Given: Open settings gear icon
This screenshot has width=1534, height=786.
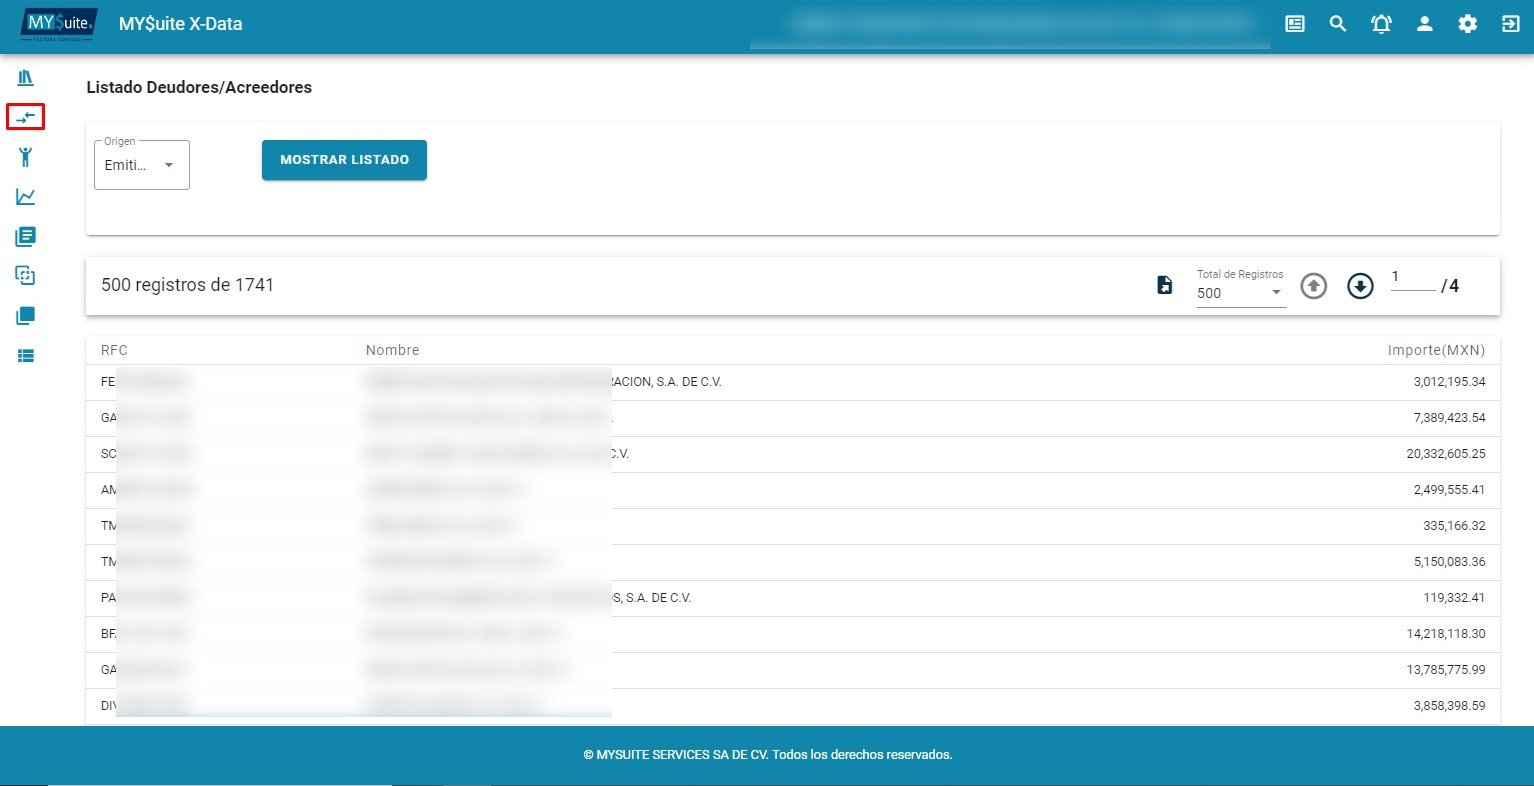Looking at the screenshot, I should tap(1467, 24).
